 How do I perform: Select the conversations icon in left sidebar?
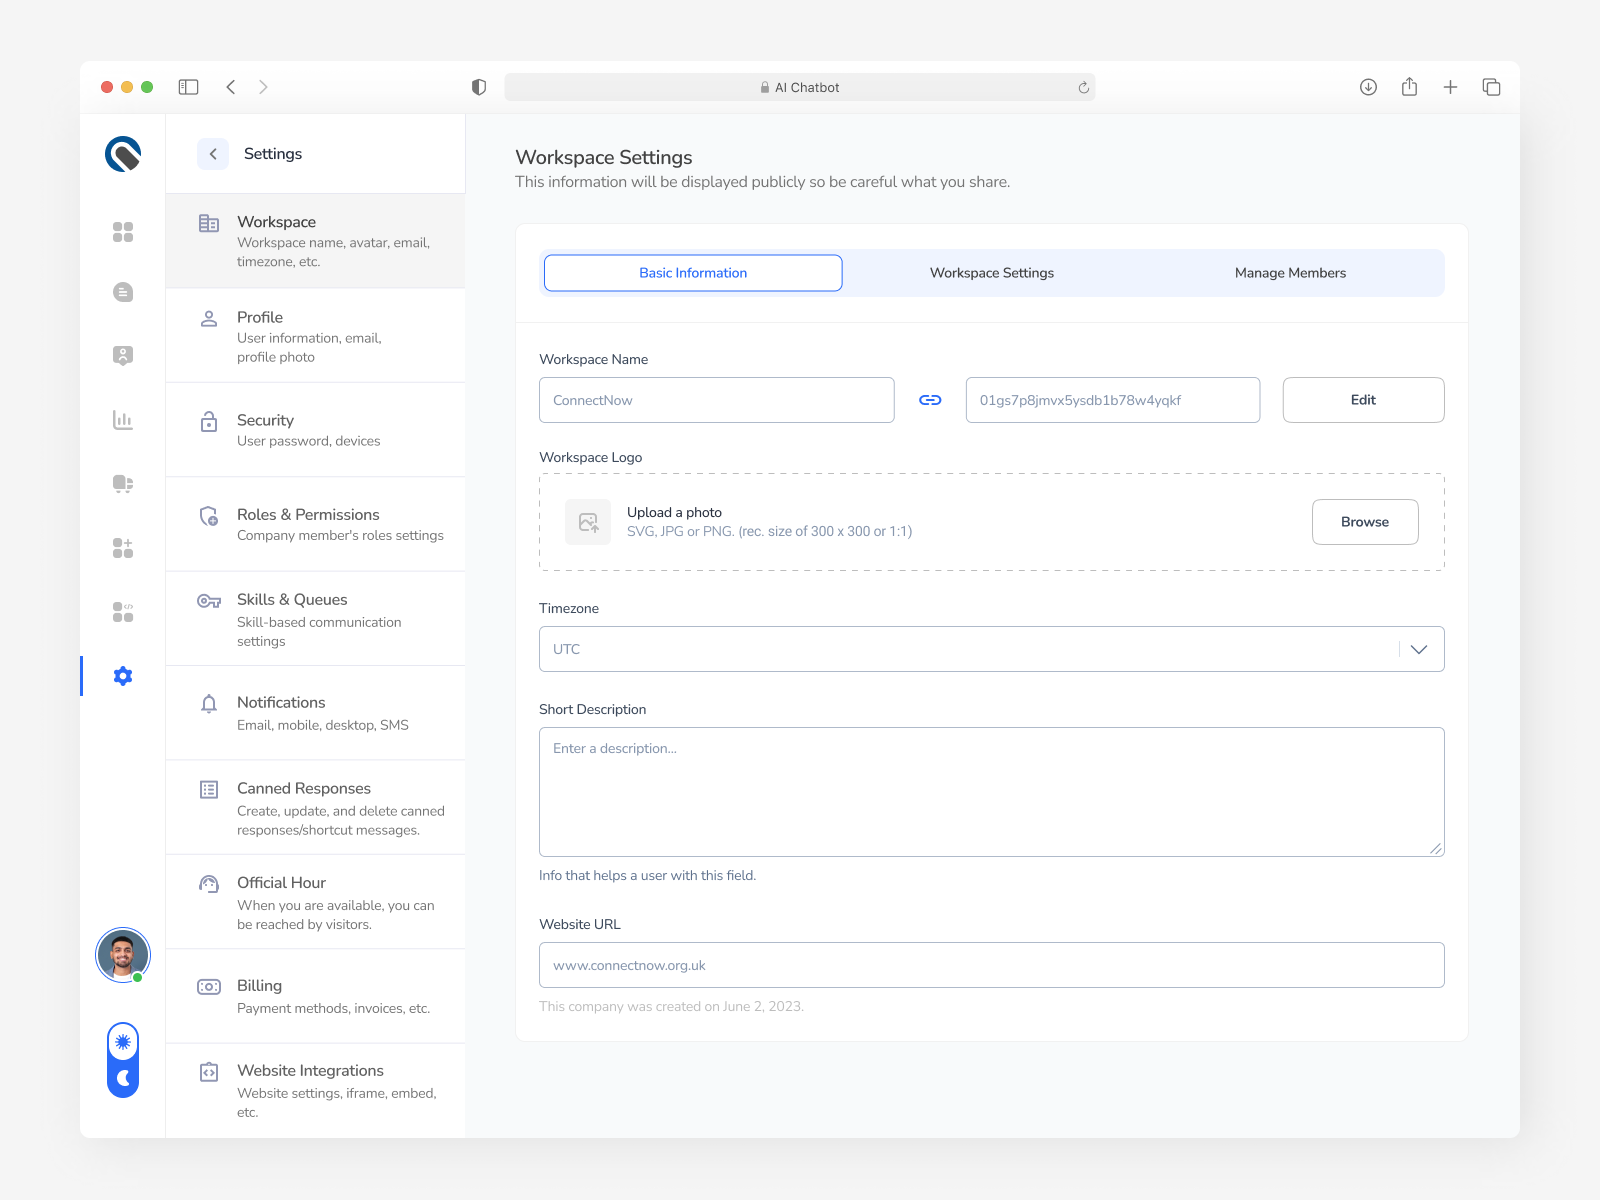[x=122, y=291]
